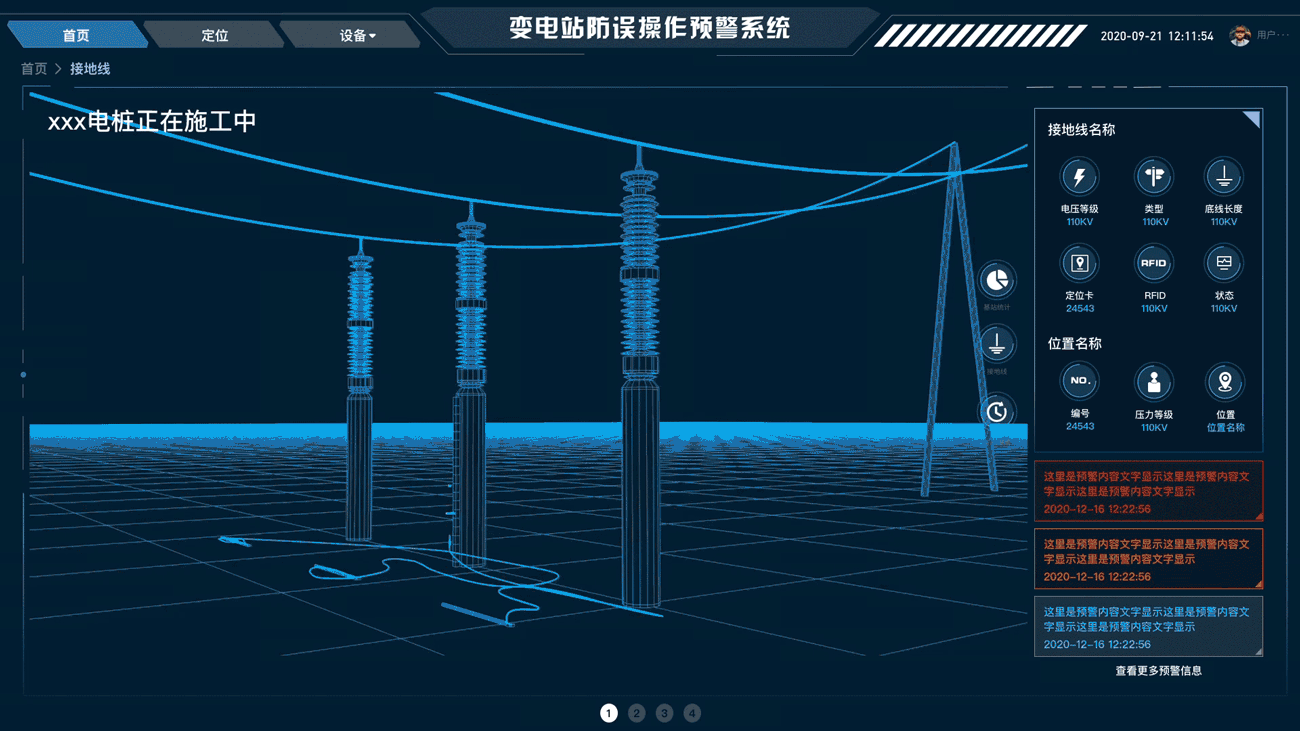Select the 接地线 round side icon
This screenshot has height=731, width=1300.
tap(997, 345)
